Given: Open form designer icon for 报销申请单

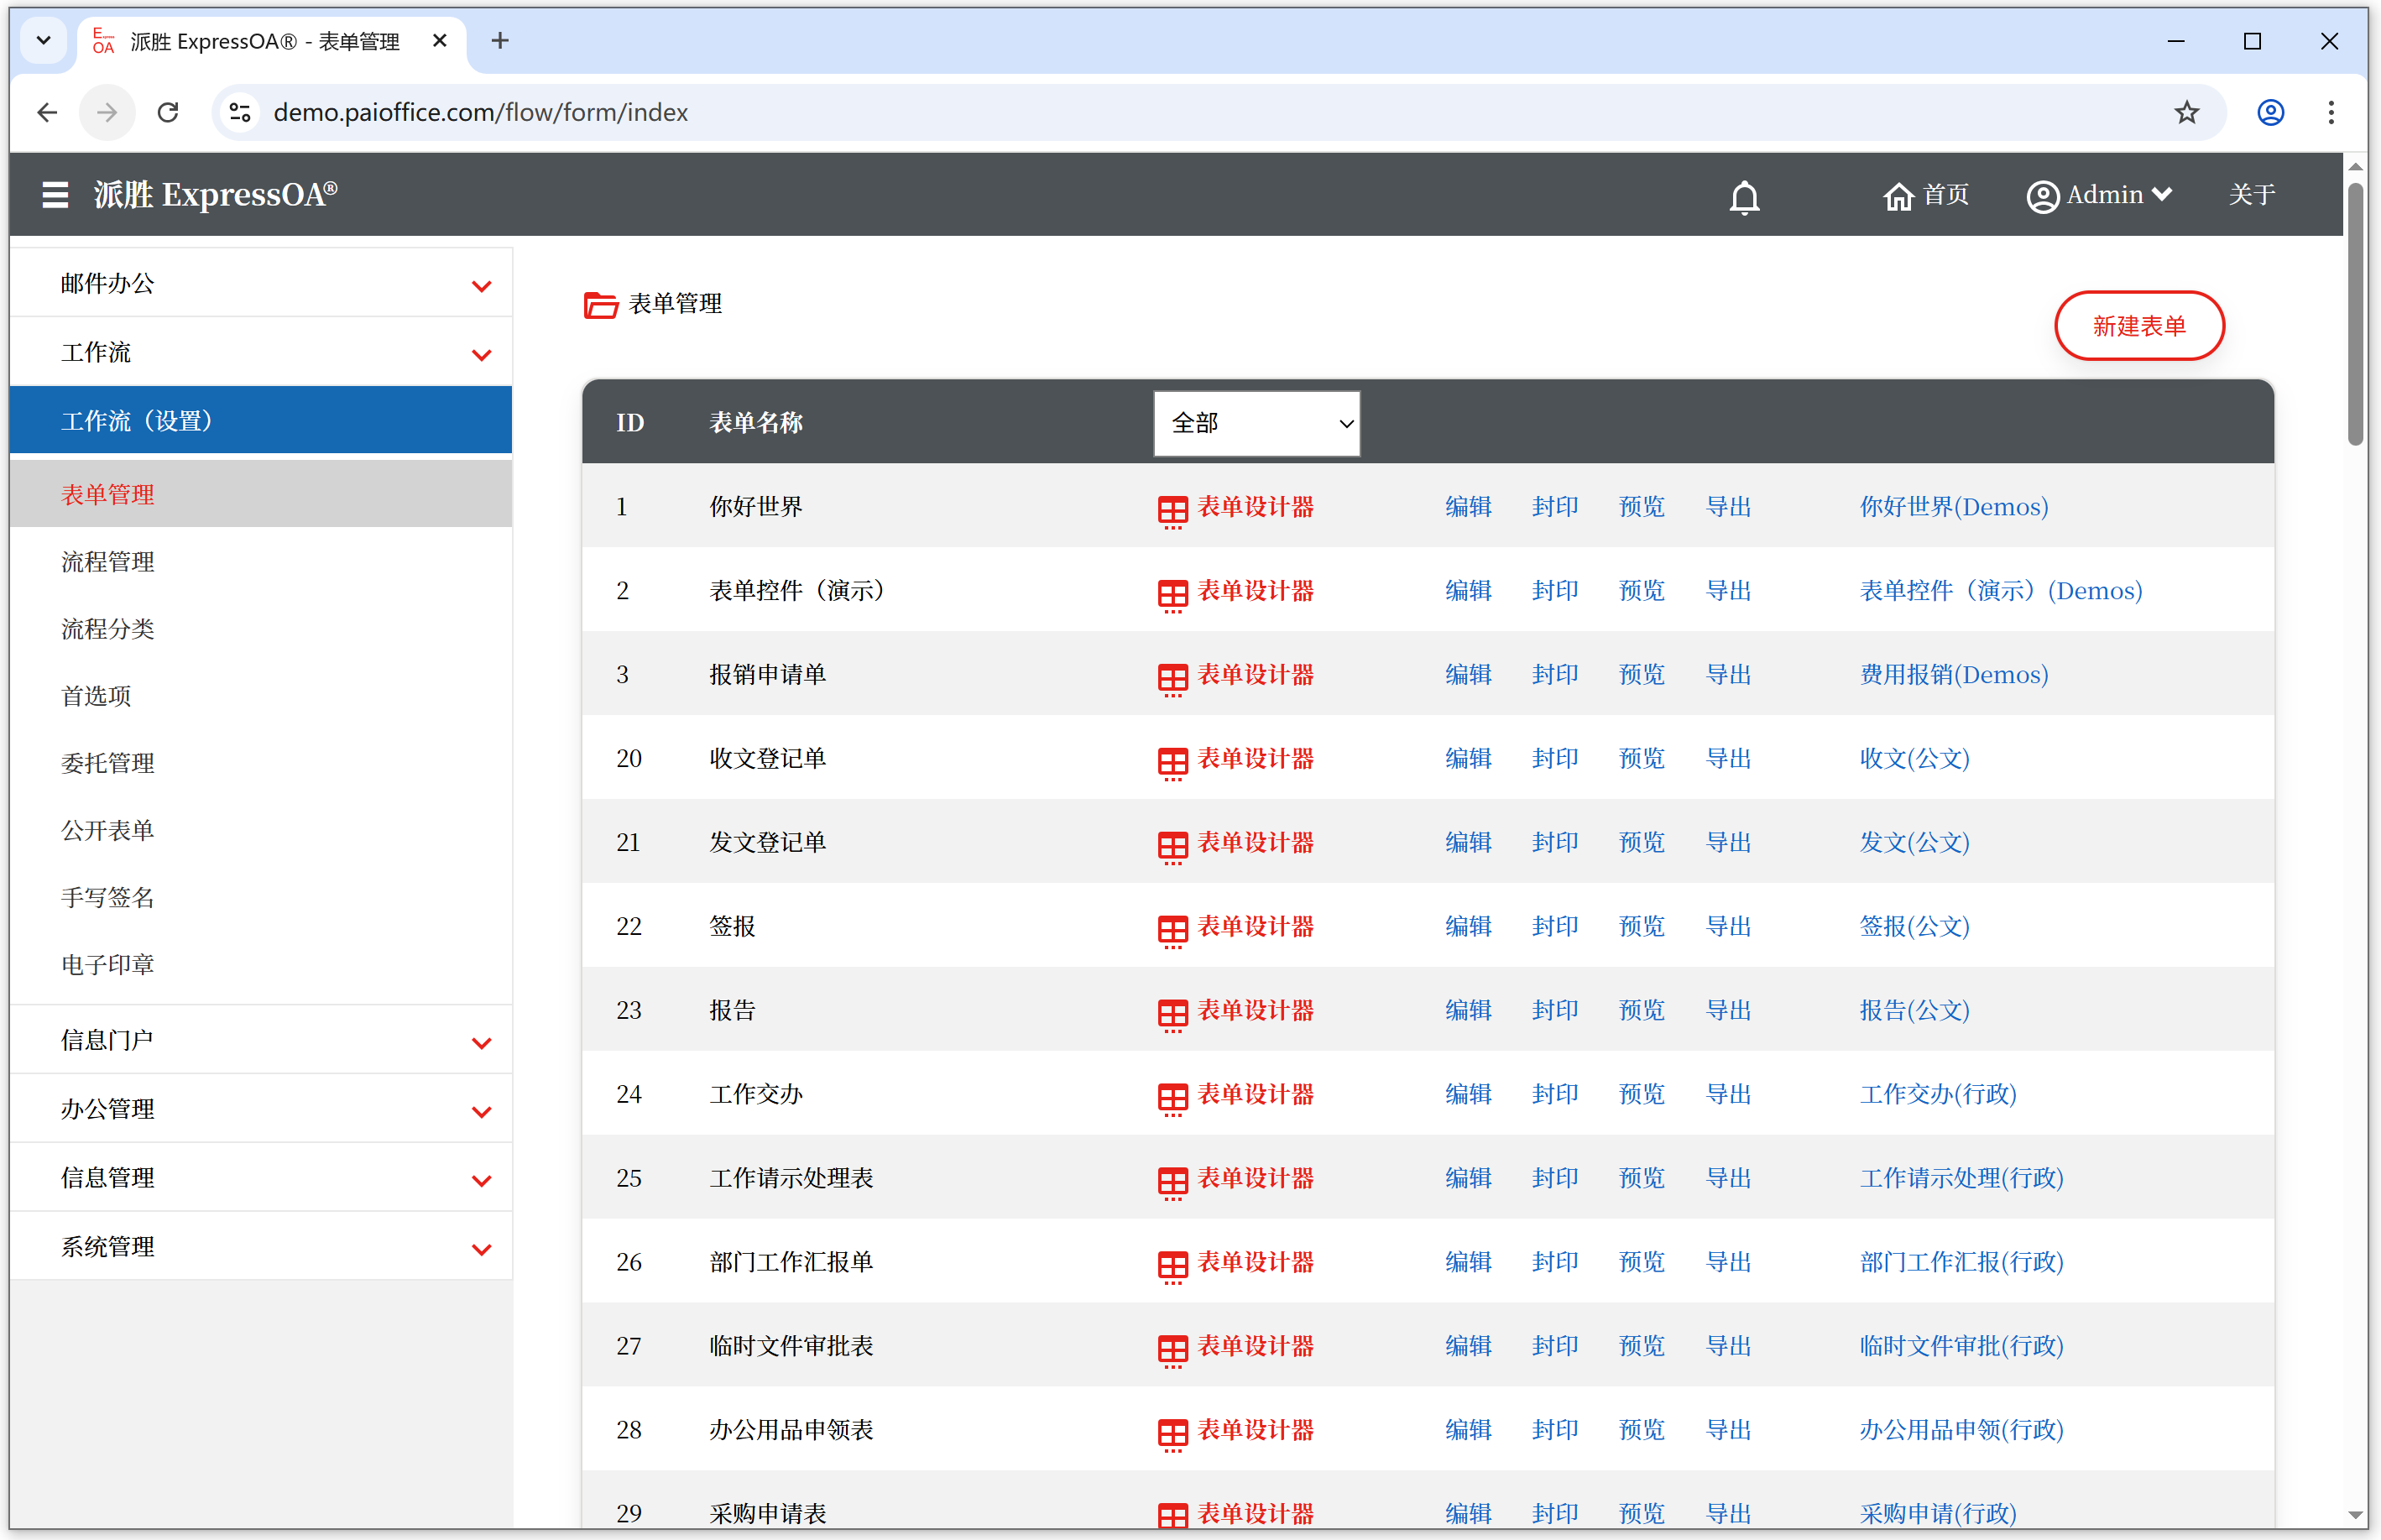Looking at the screenshot, I should pos(1172,678).
